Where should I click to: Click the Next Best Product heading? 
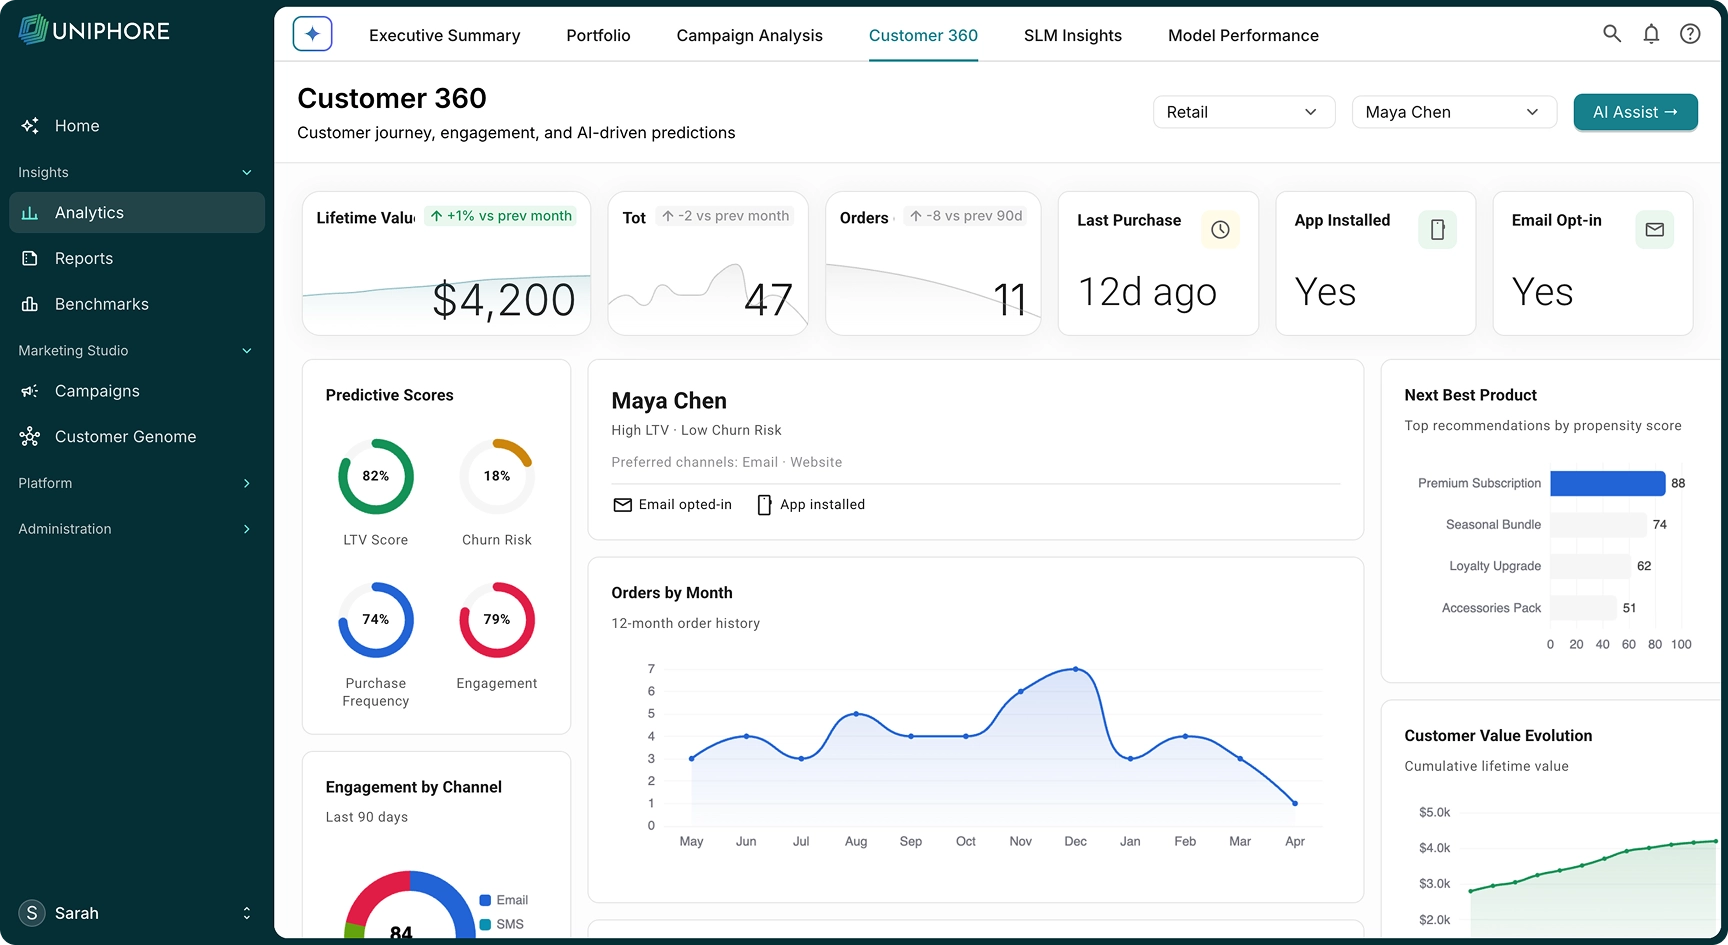pos(1470,395)
